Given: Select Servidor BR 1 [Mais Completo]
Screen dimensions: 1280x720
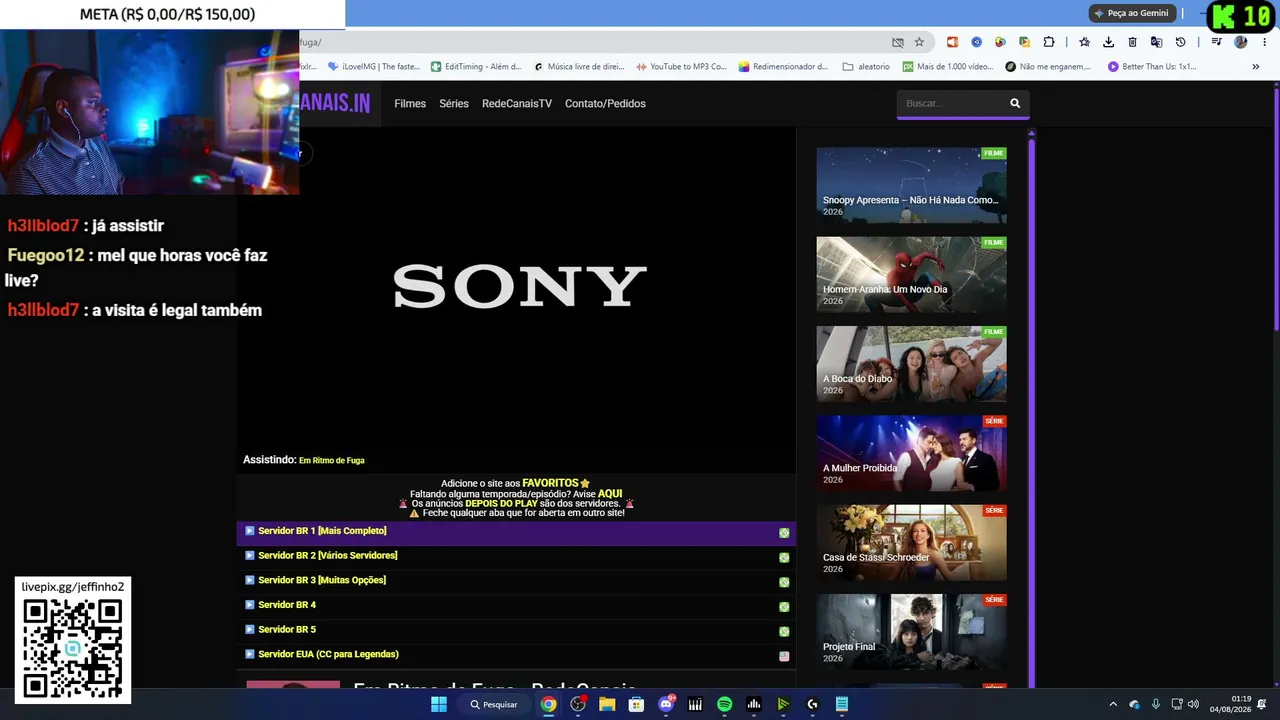Looking at the screenshot, I should point(516,531).
